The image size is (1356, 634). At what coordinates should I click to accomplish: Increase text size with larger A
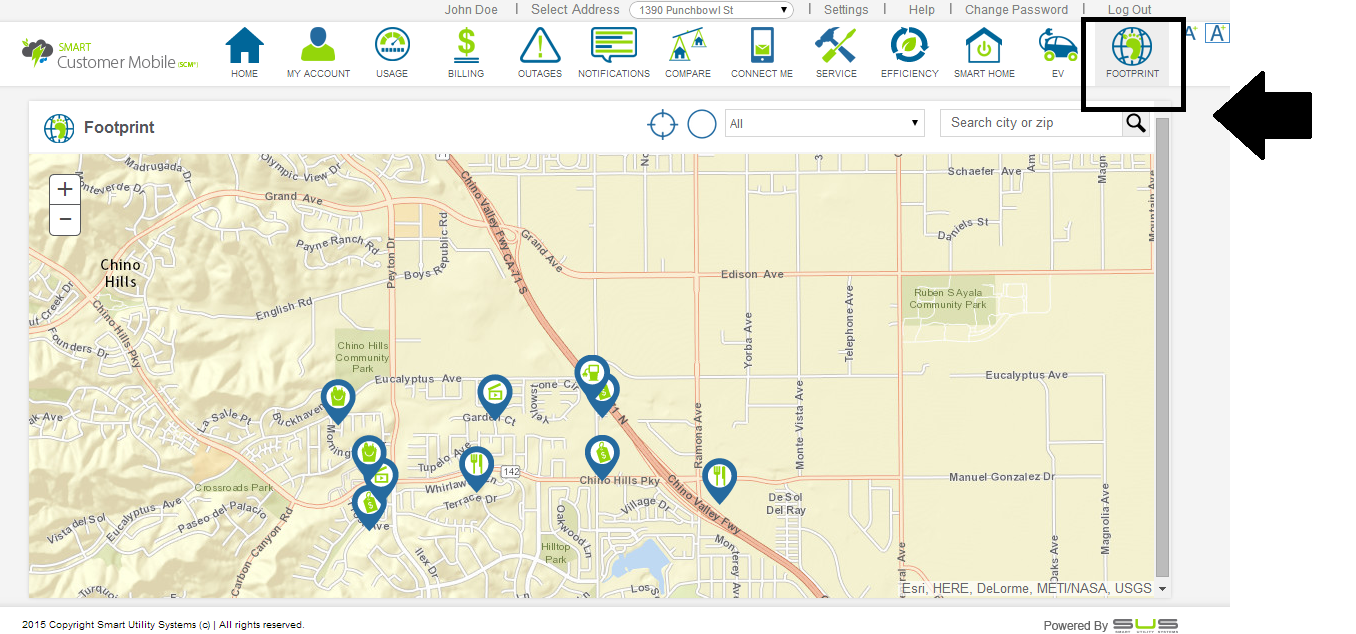click(x=1217, y=33)
